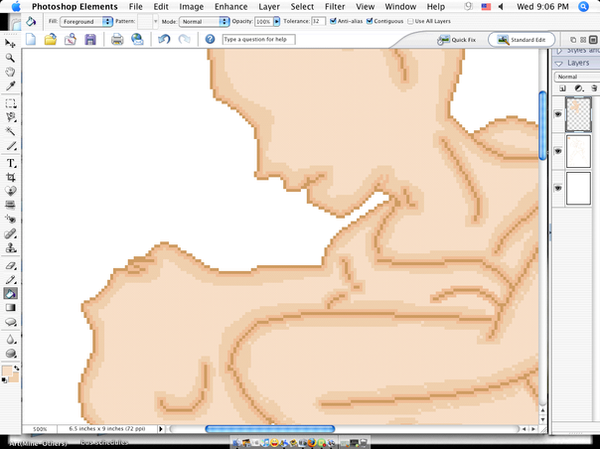The height and width of the screenshot is (449, 600).
Task: Toggle the Contiguous checkbox
Action: 369,21
